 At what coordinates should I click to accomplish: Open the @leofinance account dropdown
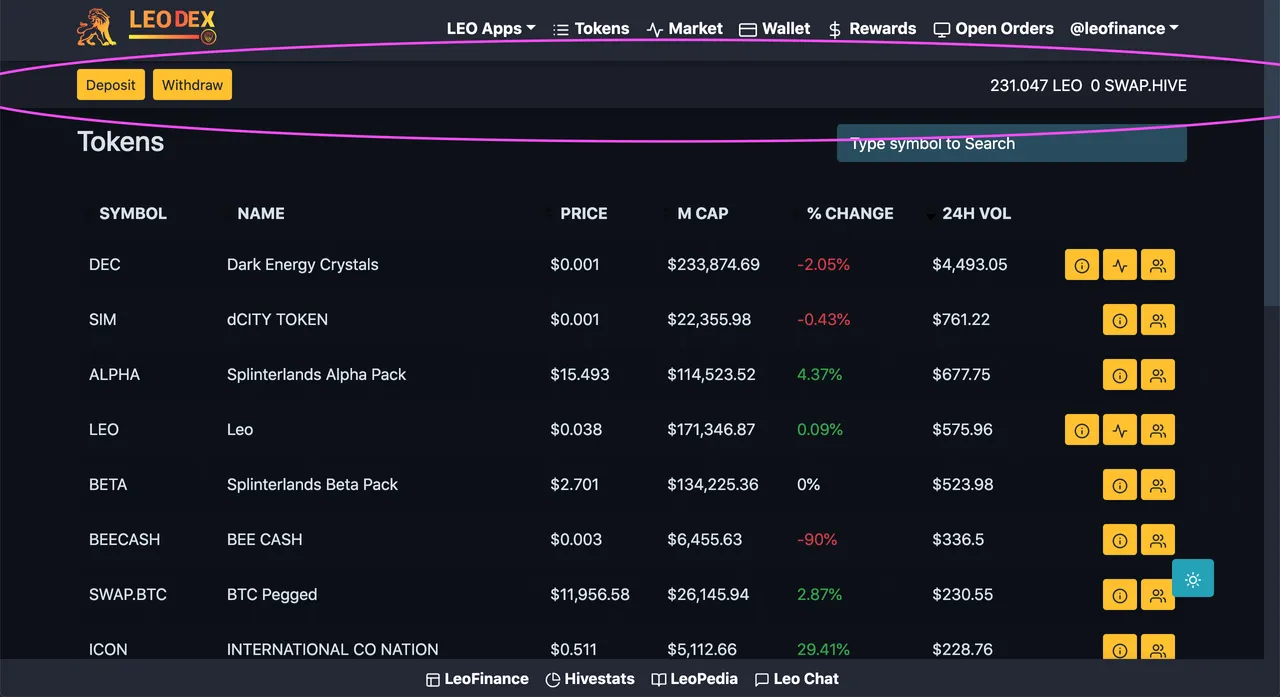[x=1124, y=29]
